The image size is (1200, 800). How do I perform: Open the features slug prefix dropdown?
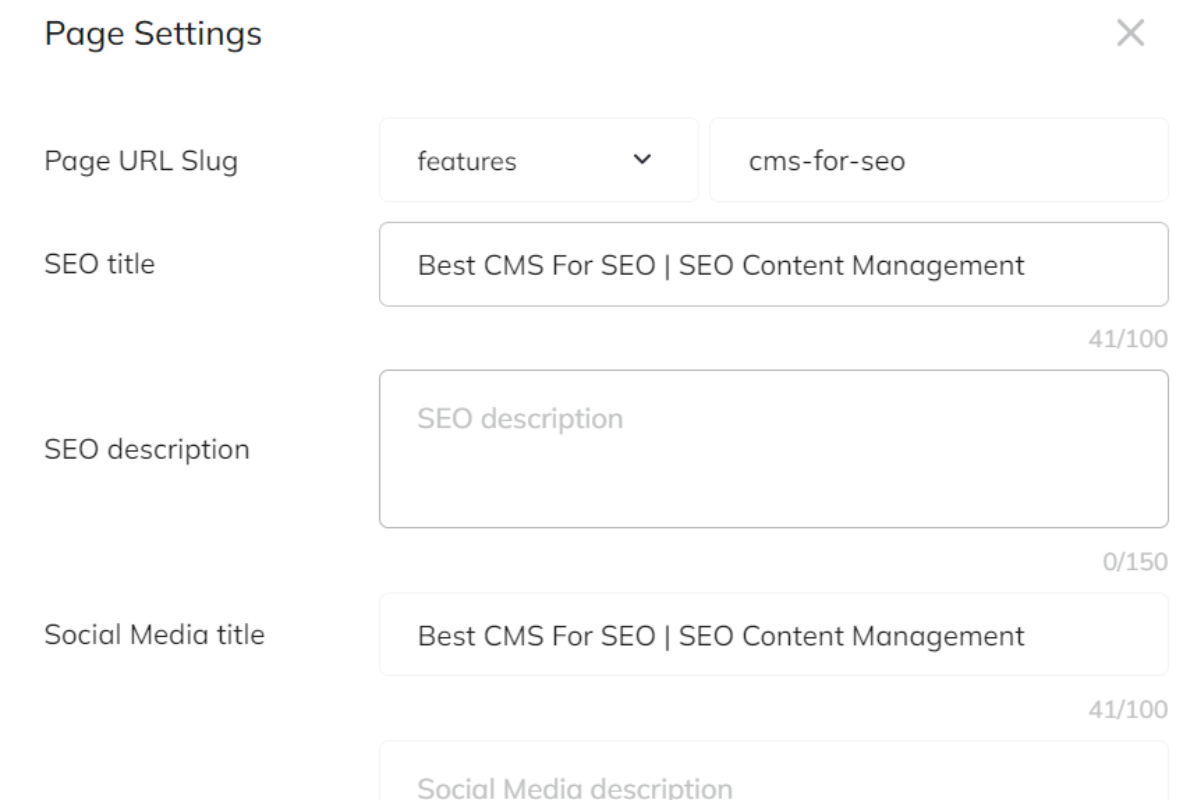point(538,160)
